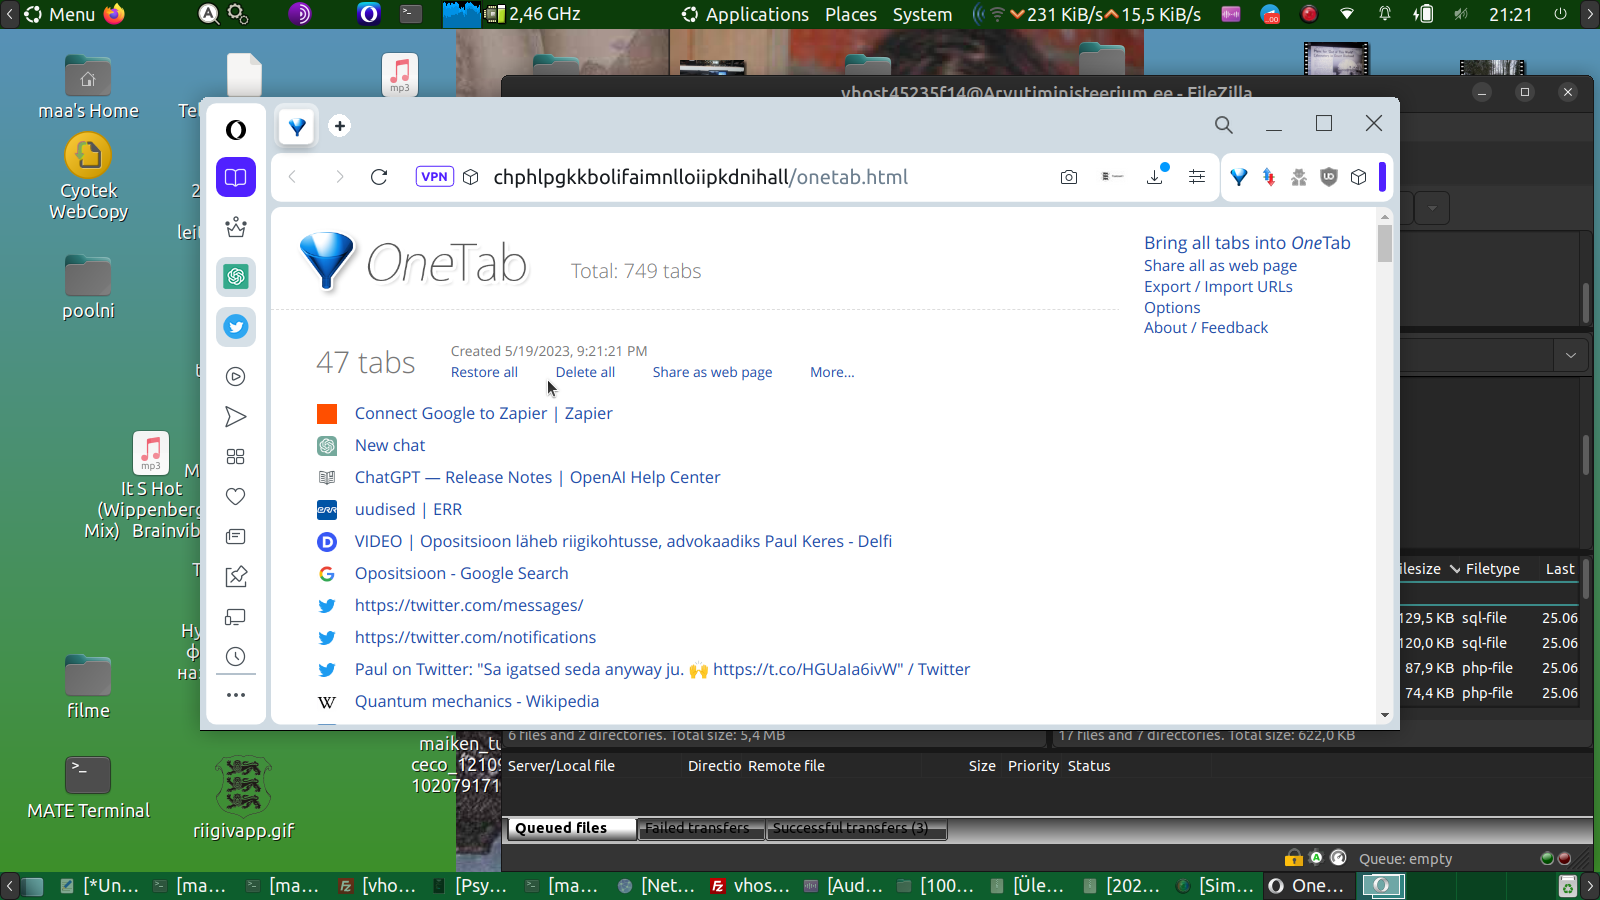This screenshot has width=1600, height=900.
Task: Open a new tab with plus button
Action: (x=340, y=126)
